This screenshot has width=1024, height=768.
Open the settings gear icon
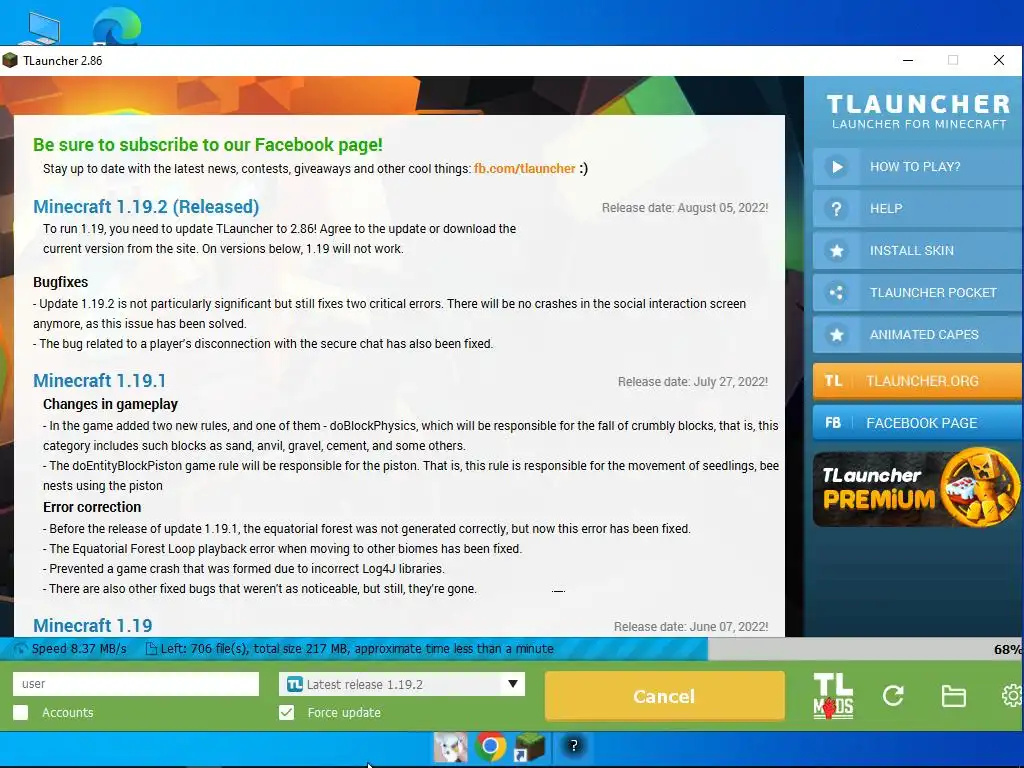[x=1012, y=696]
